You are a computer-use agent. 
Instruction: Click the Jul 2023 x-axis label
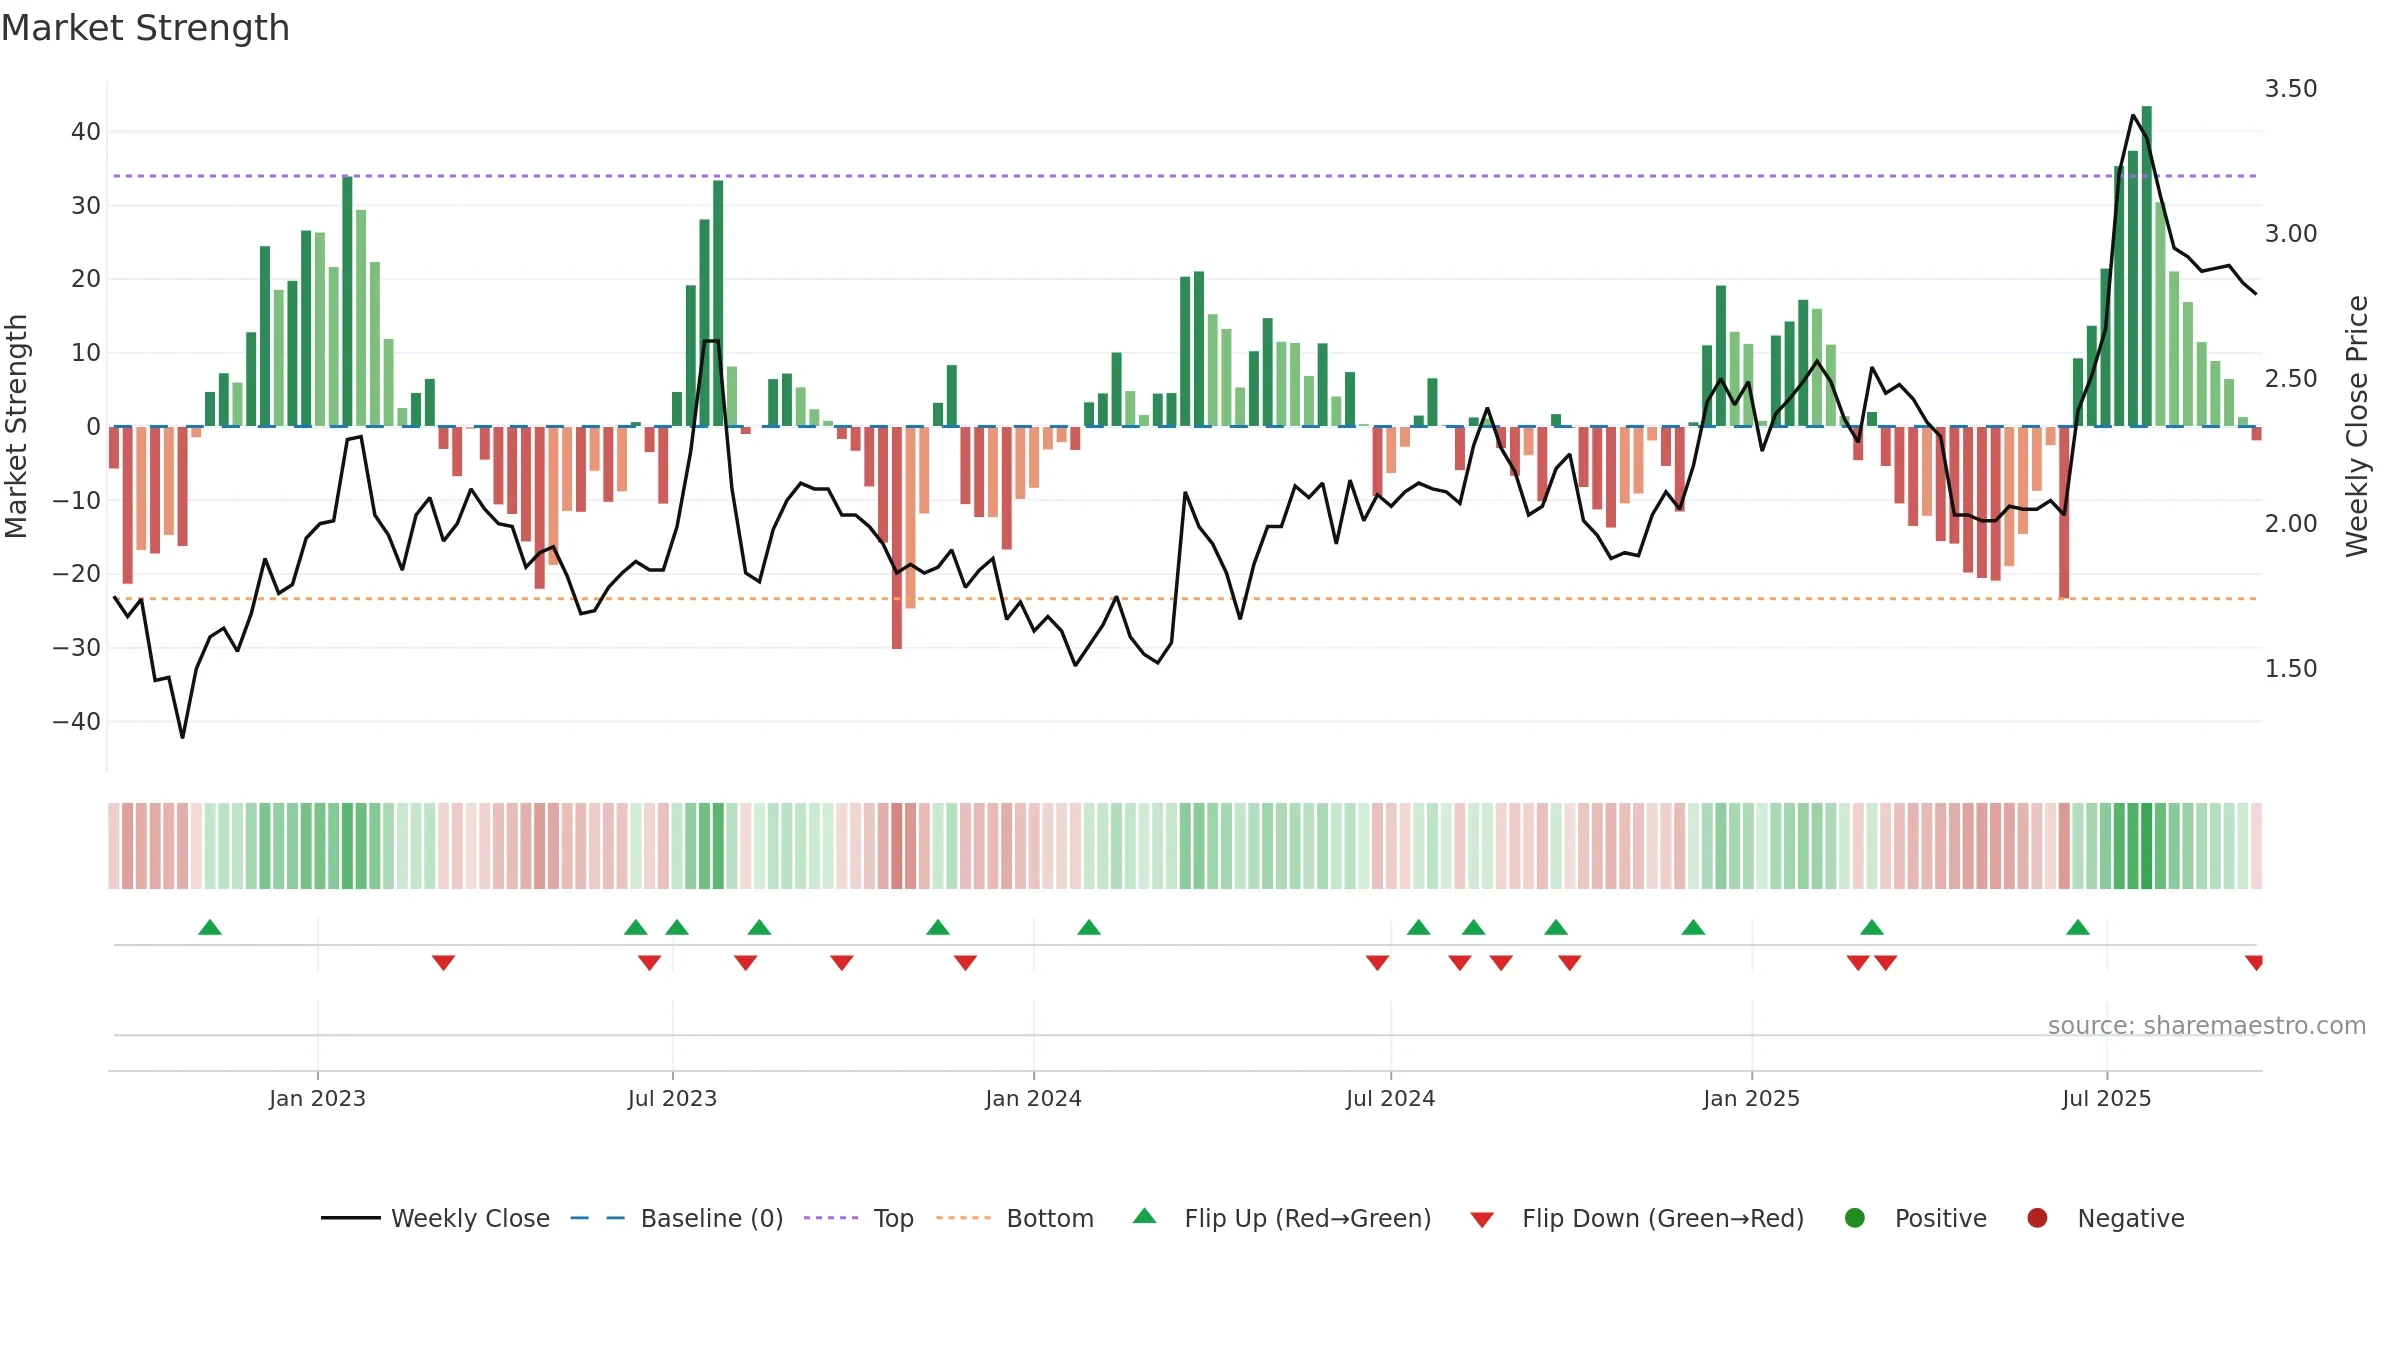click(672, 1098)
